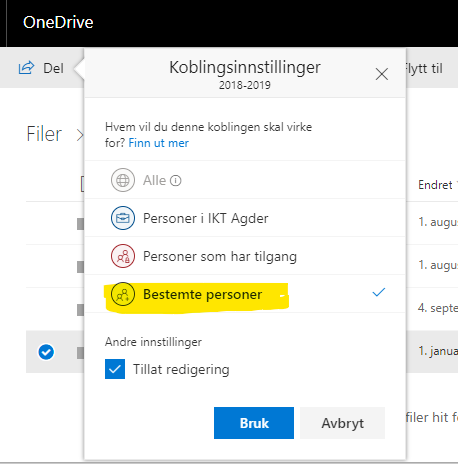The image size is (458, 464).
Task: Sort by the Endret column header
Action: tap(435, 185)
